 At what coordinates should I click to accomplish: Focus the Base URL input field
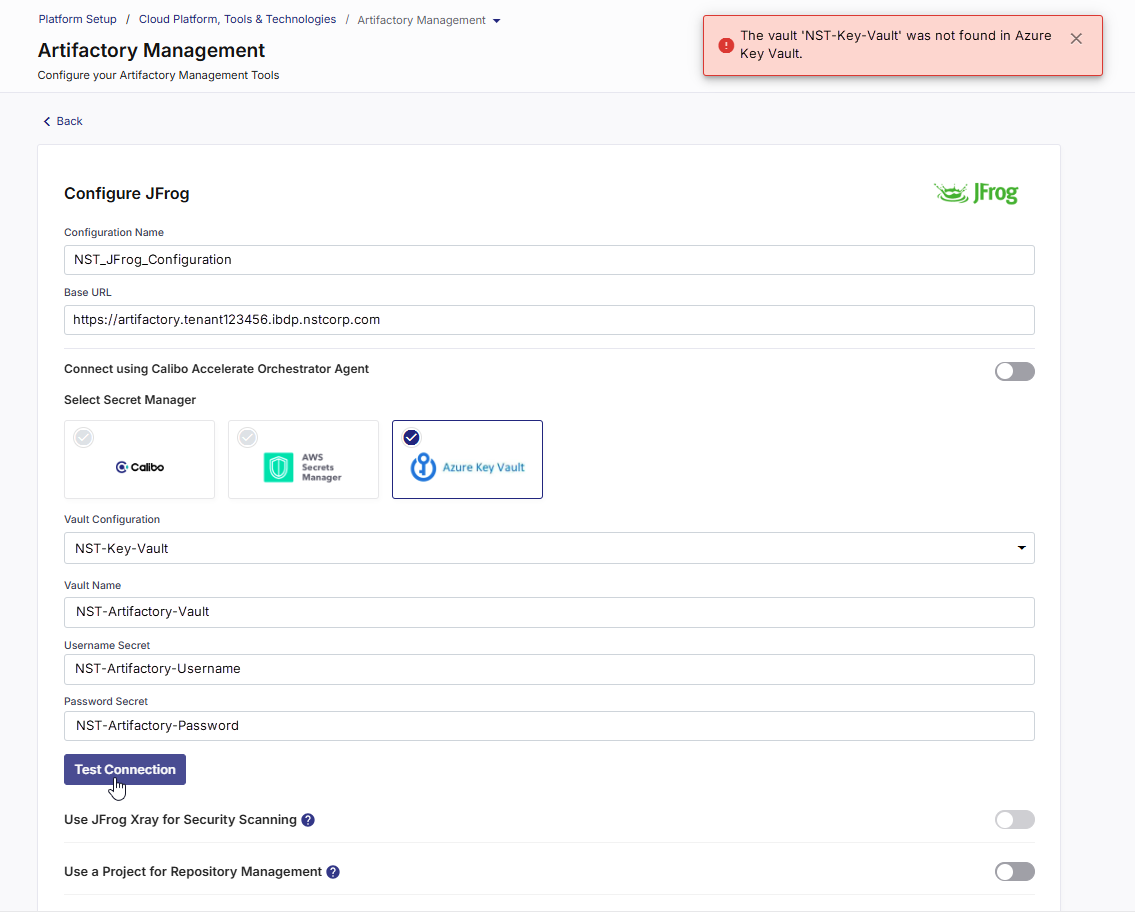pyautogui.click(x=548, y=320)
